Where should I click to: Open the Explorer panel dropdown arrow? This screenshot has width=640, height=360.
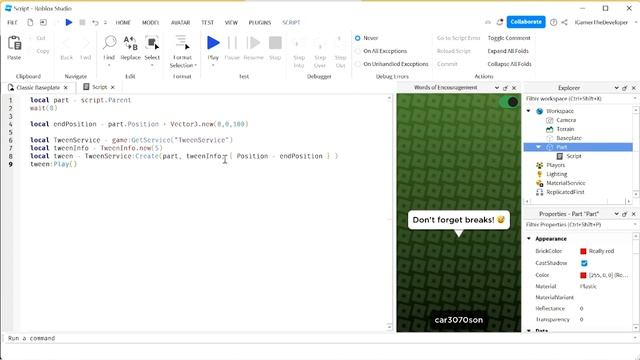616,88
